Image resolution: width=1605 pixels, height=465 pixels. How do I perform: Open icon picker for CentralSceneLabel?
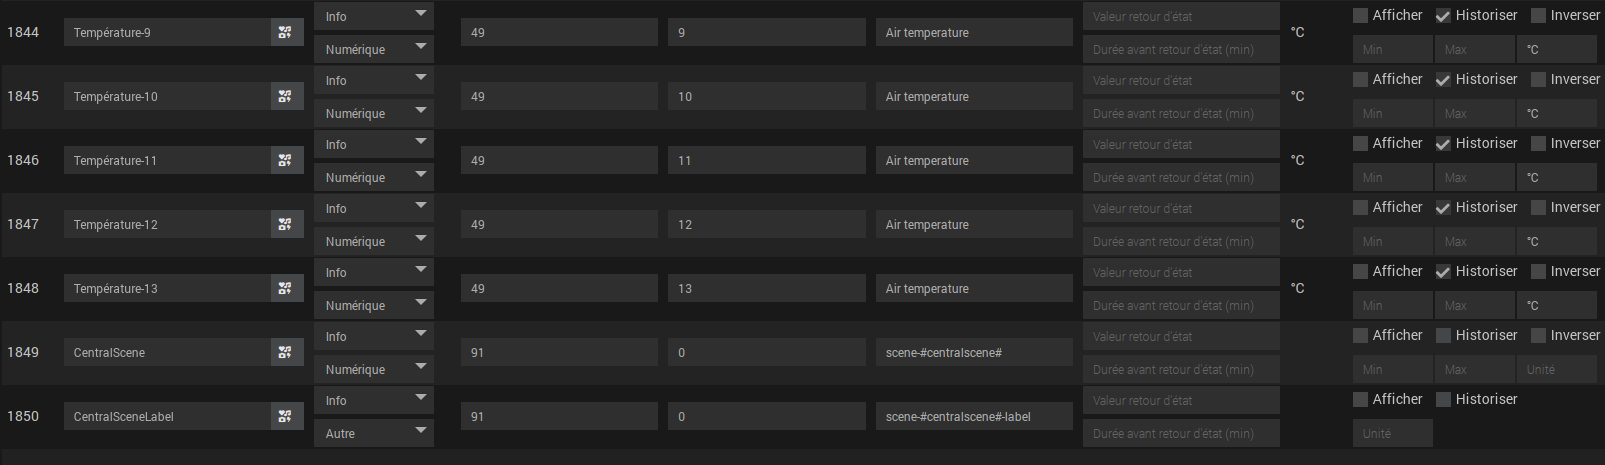point(286,416)
